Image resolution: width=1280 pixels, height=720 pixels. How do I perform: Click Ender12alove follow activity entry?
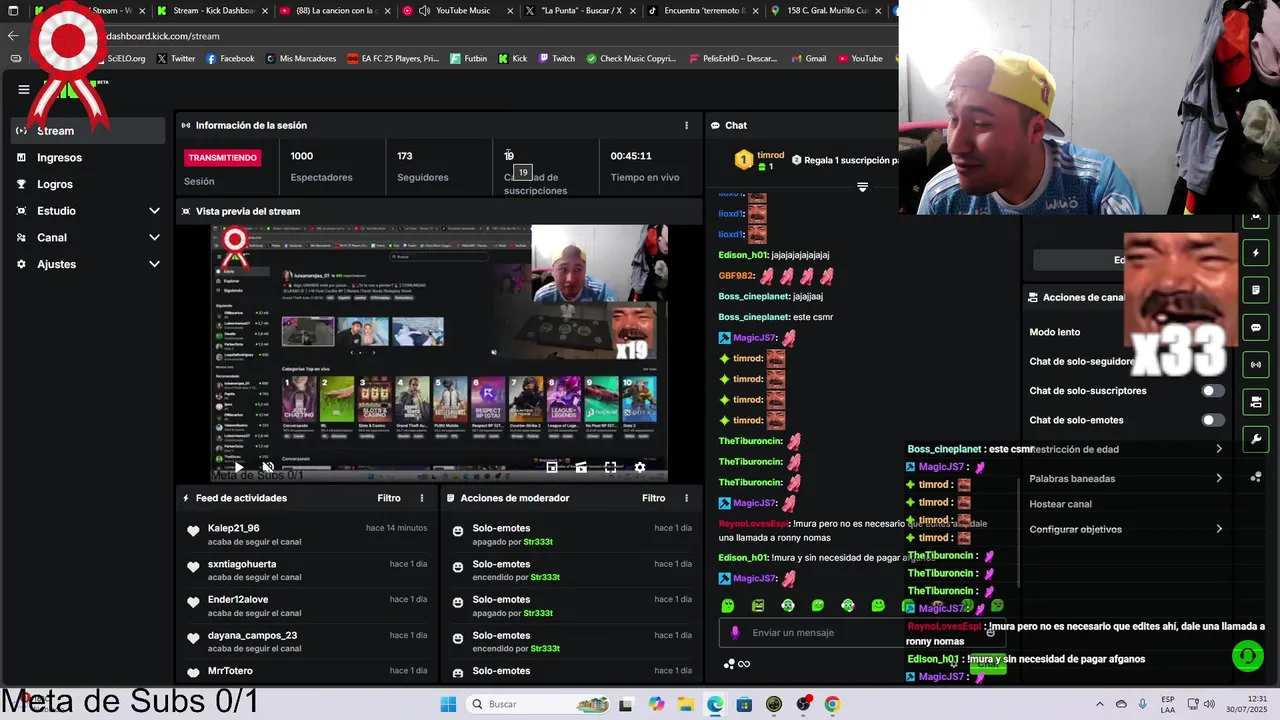(x=307, y=606)
